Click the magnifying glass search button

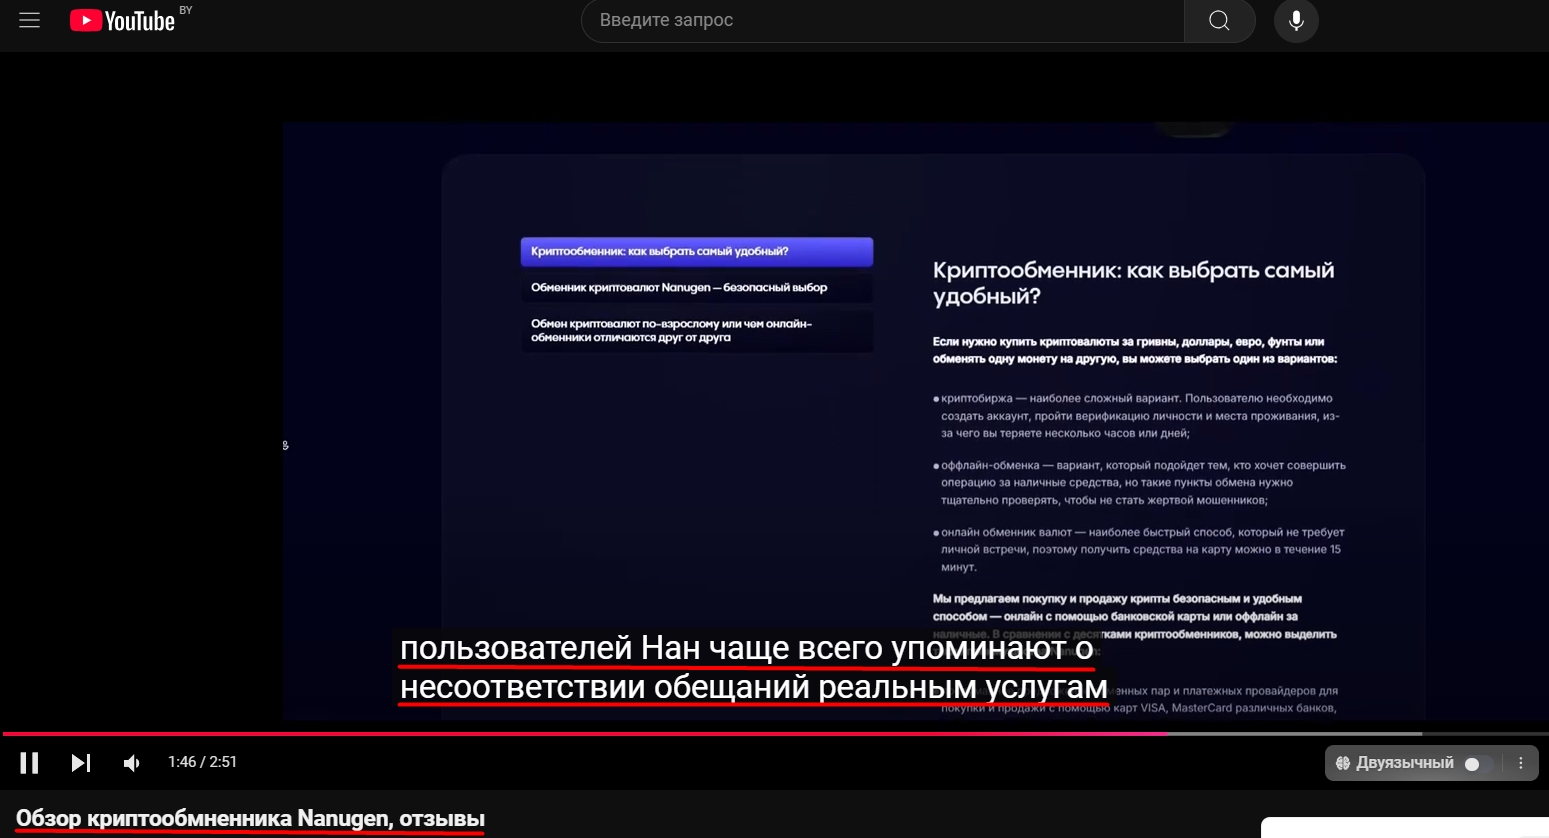[x=1219, y=20]
